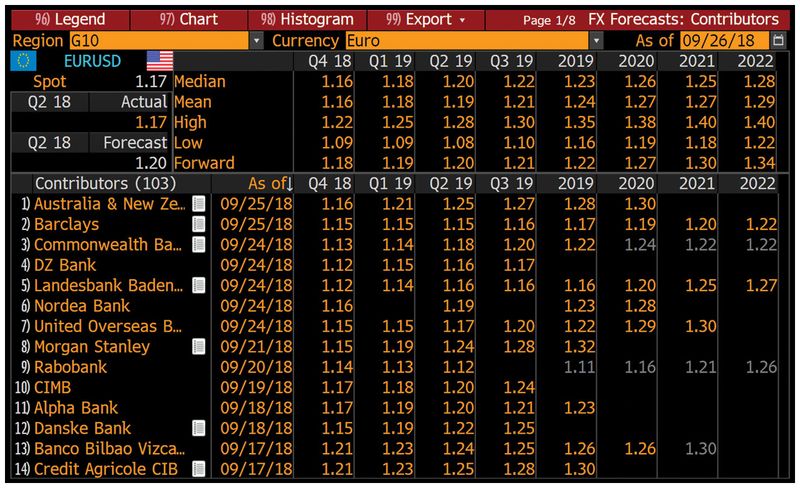Click the Nordea Bank contributor link

pyautogui.click(x=82, y=306)
